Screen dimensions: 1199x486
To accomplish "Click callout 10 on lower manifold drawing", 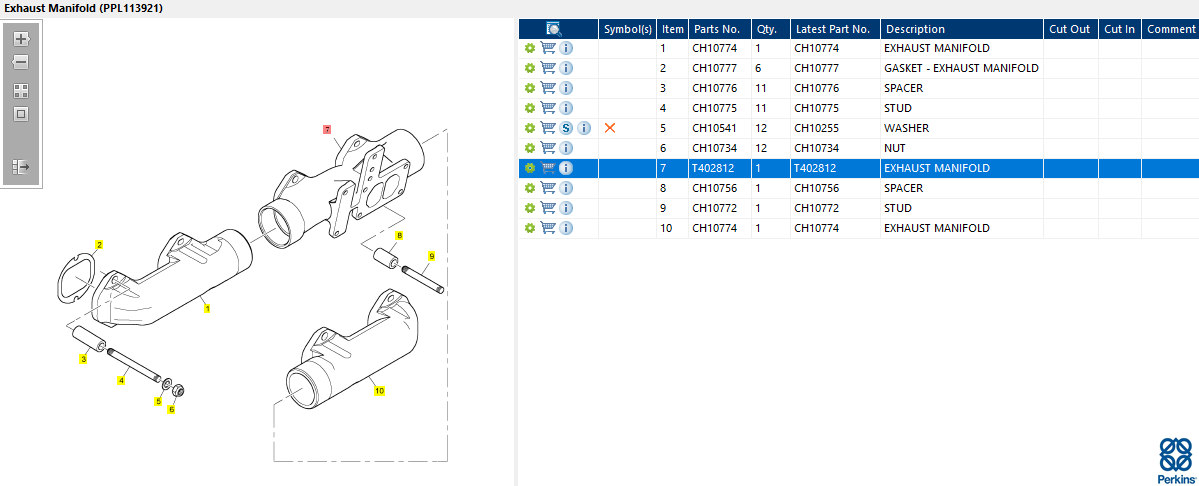I will click(x=379, y=390).
